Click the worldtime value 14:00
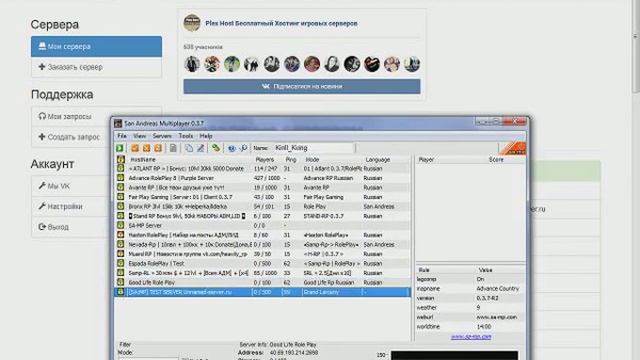 pyautogui.click(x=483, y=327)
